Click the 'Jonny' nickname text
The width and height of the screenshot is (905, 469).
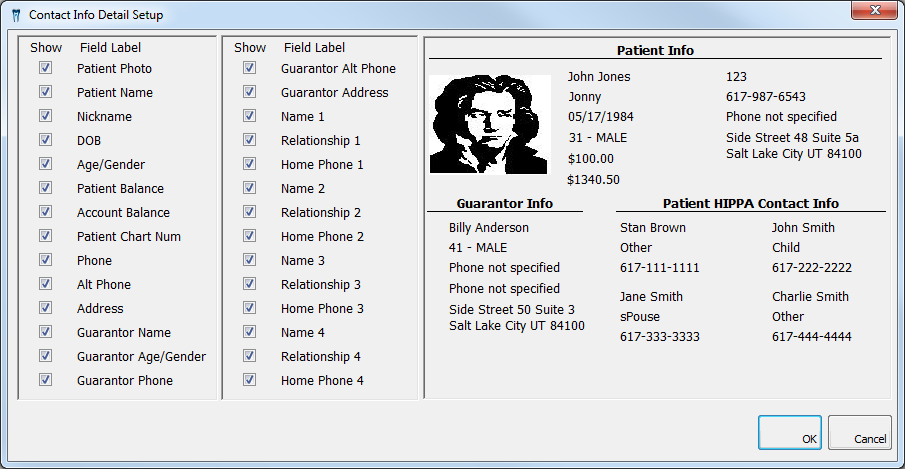(x=585, y=97)
